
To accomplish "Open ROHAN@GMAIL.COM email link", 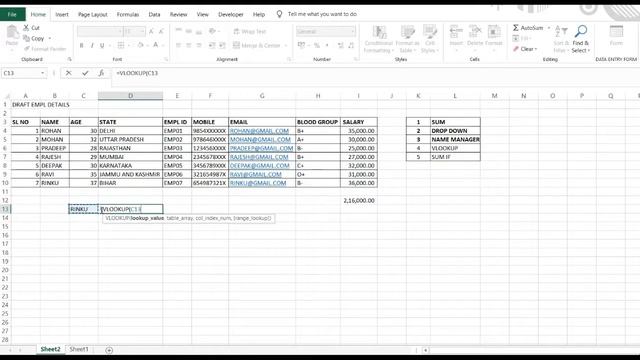I will point(259,131).
